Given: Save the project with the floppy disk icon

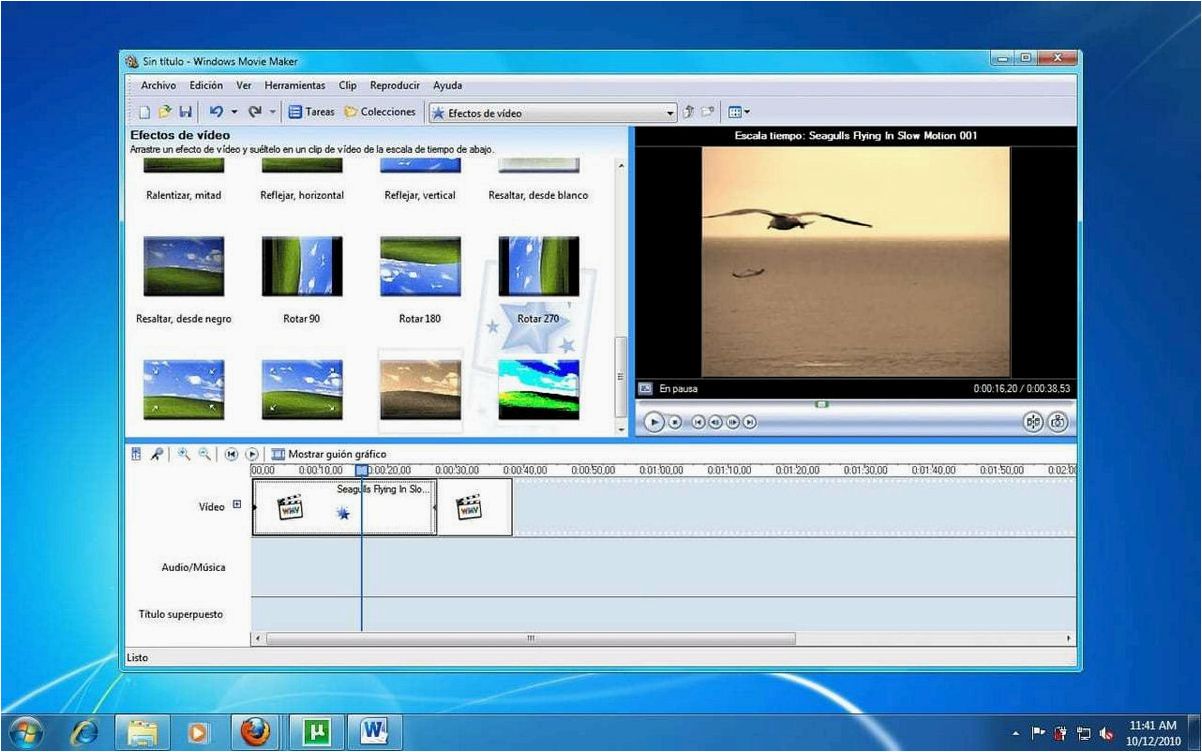Looking at the screenshot, I should pyautogui.click(x=186, y=113).
